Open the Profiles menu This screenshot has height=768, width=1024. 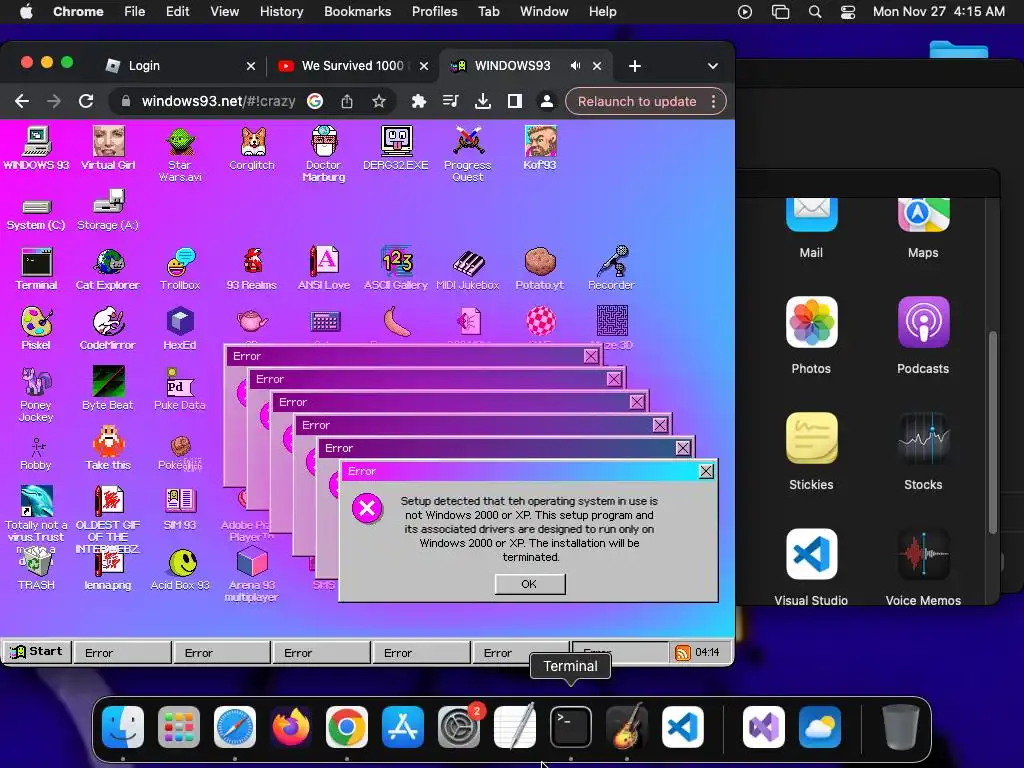click(x=434, y=12)
